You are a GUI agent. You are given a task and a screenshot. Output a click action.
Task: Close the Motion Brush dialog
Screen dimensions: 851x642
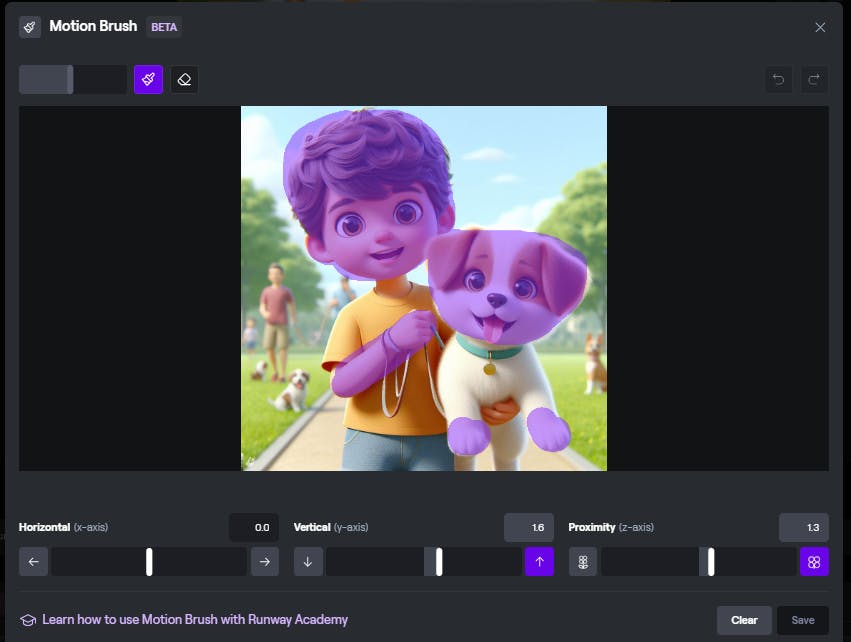tap(820, 27)
